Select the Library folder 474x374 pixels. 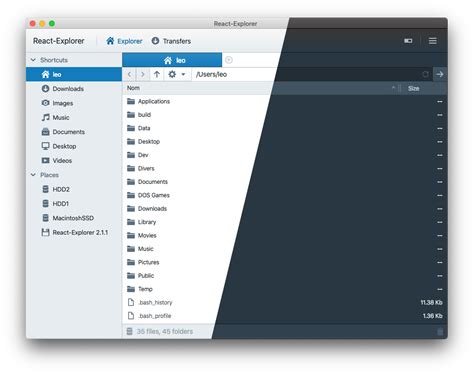click(x=285, y=222)
